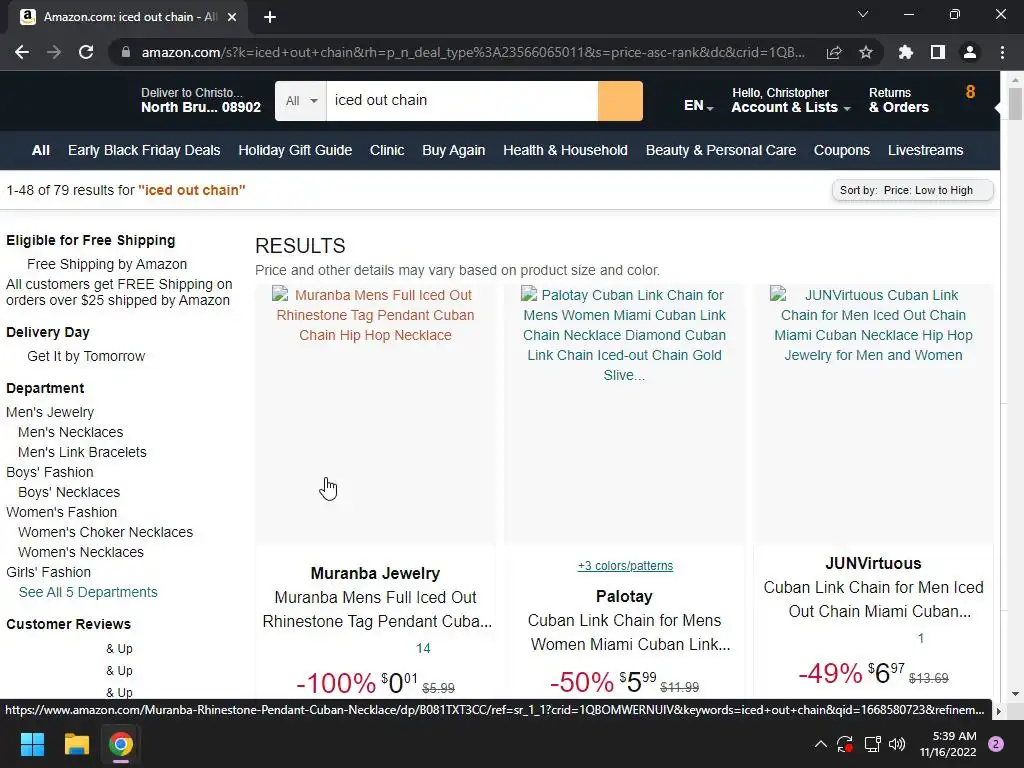This screenshot has height=768, width=1024.
Task: Filter by Men's Link Bracelets
Action: pyautogui.click(x=82, y=452)
